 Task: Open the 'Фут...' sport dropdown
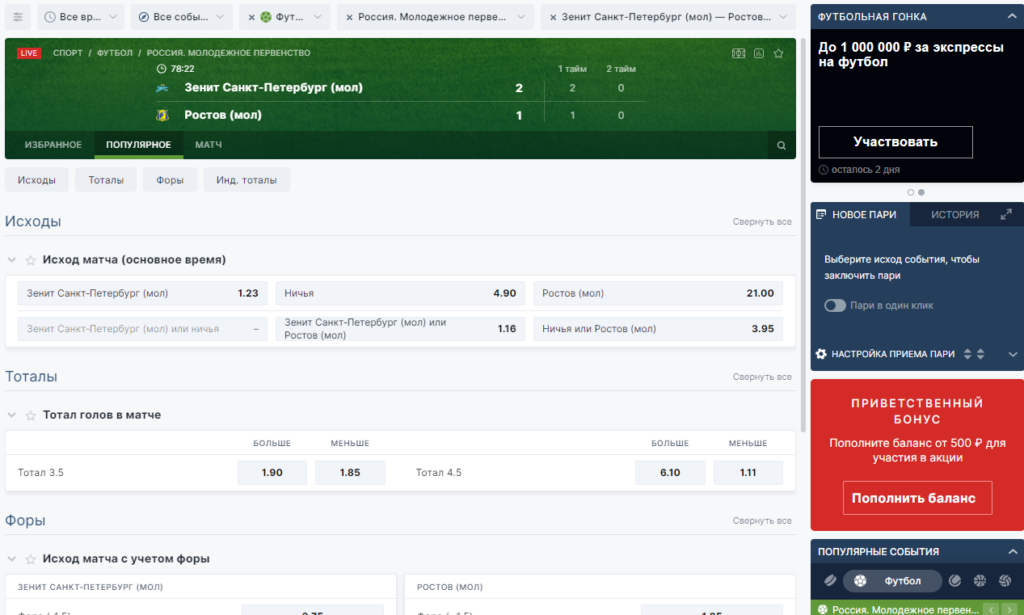point(285,17)
